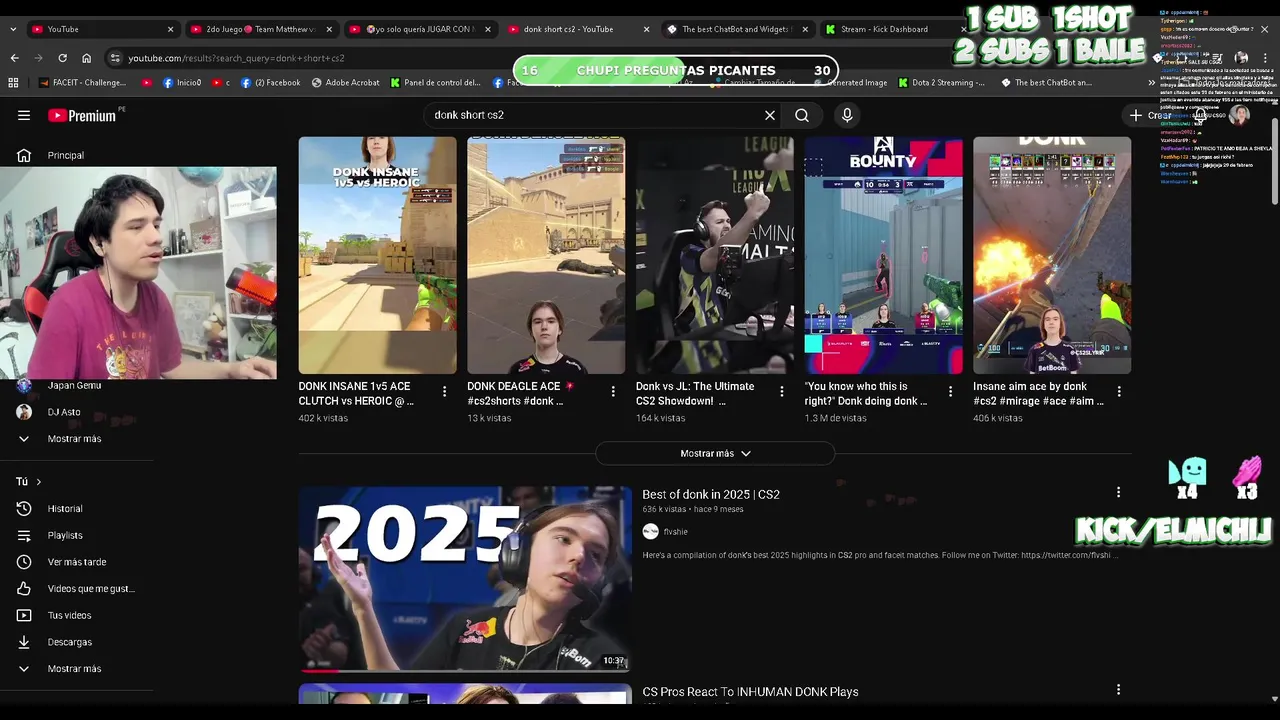The image size is (1280, 720).
Task: Open Best of donk in 2025 | CS2 title
Action: point(711,494)
